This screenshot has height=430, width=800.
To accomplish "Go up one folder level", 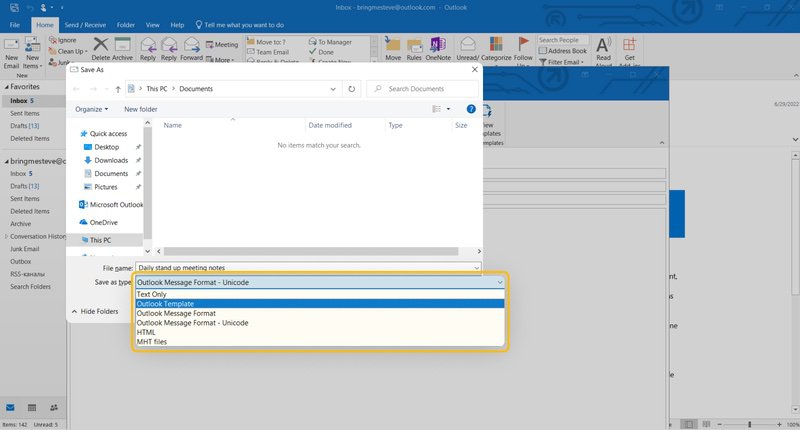I will (118, 89).
